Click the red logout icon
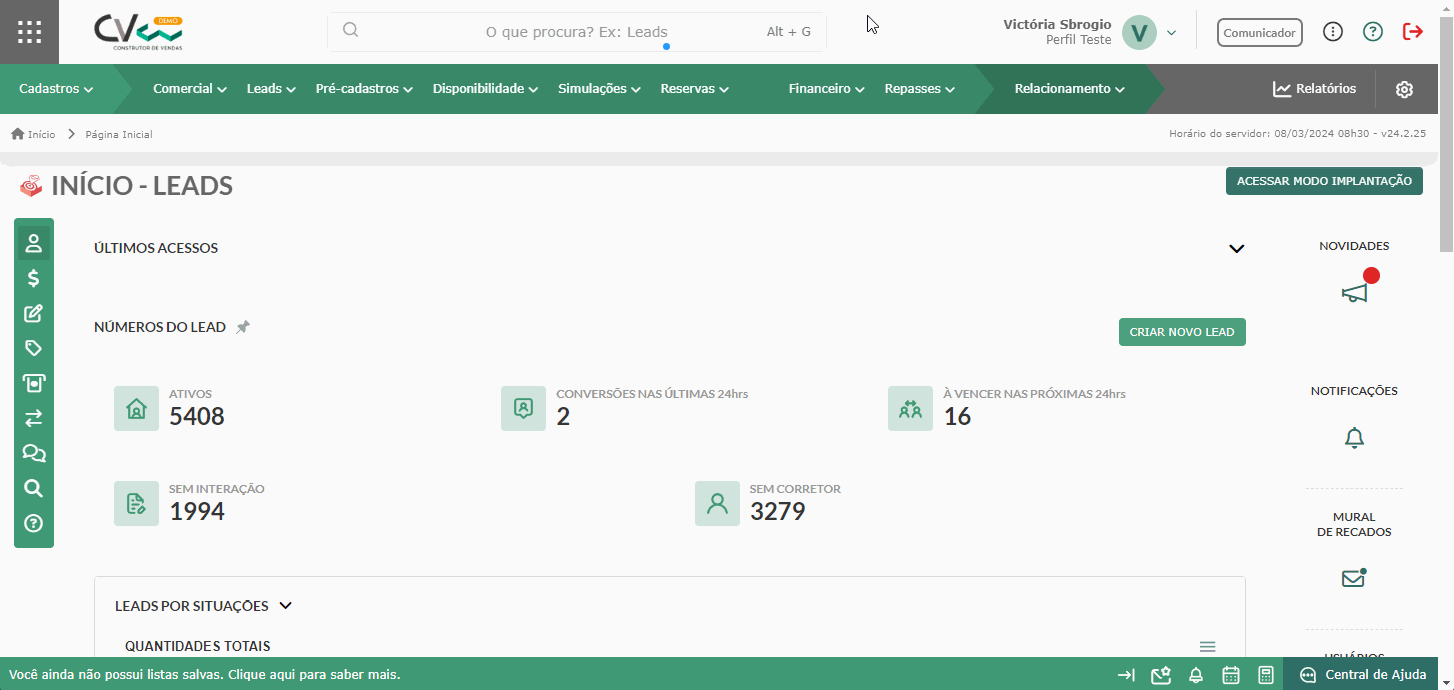 coord(1413,32)
